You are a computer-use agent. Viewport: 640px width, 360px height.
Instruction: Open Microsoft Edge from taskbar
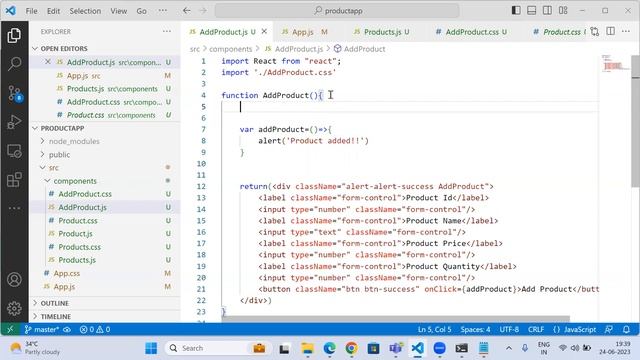tap(329, 348)
